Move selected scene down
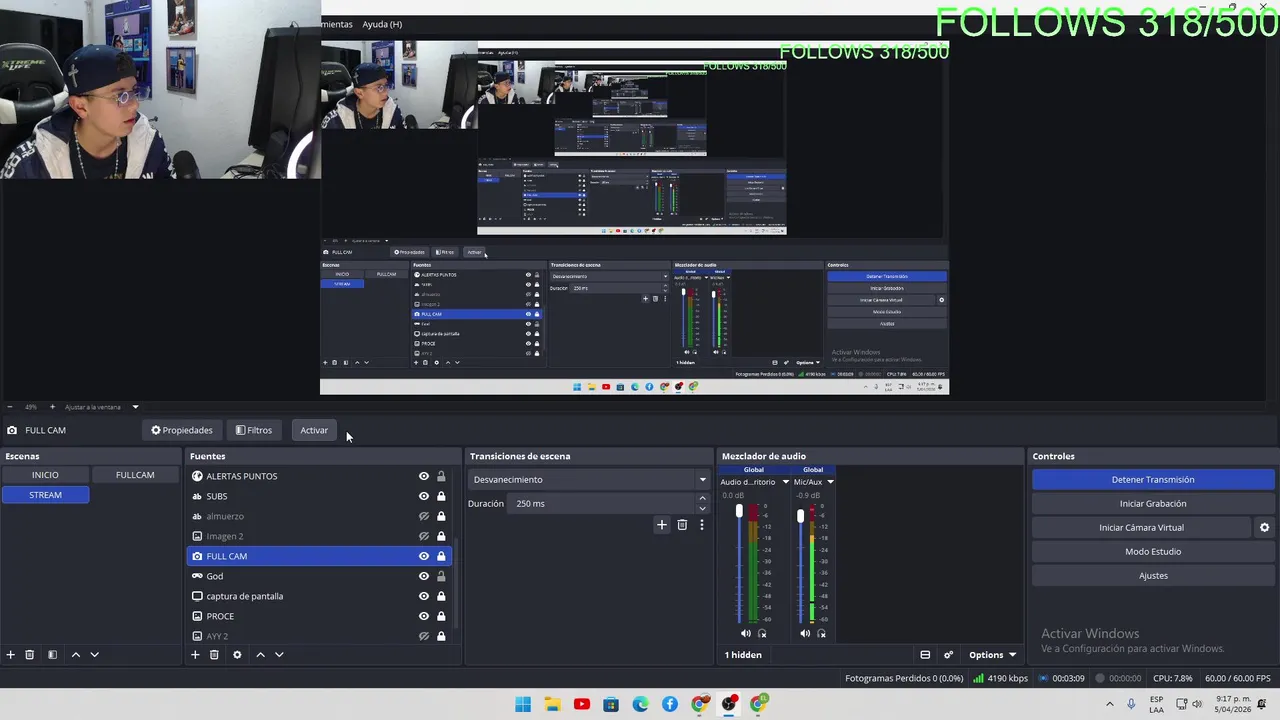This screenshot has width=1280, height=720. pos(95,655)
